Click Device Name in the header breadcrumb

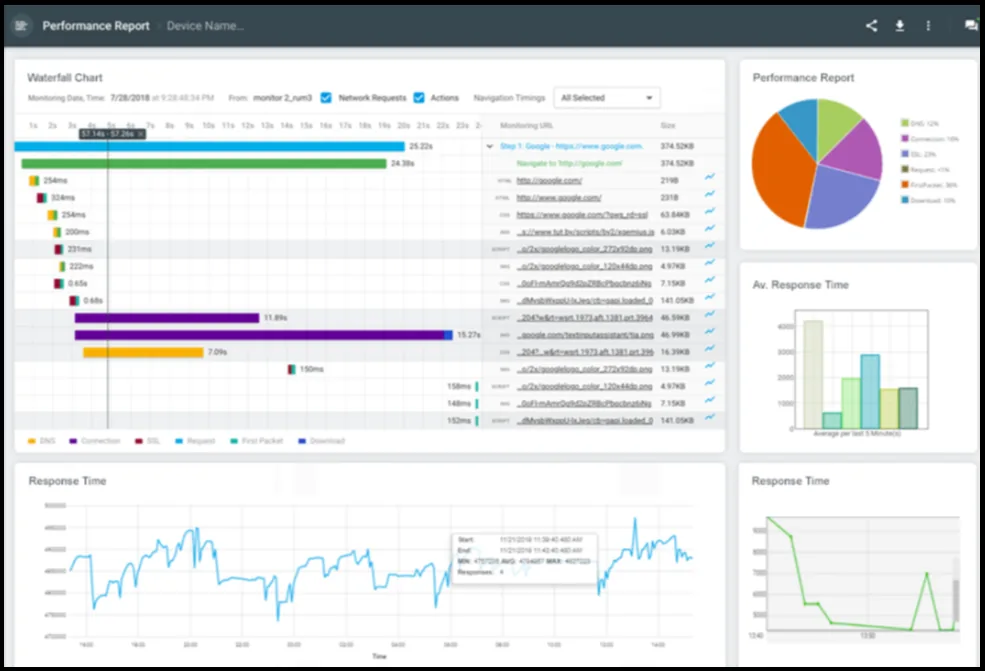click(x=205, y=26)
